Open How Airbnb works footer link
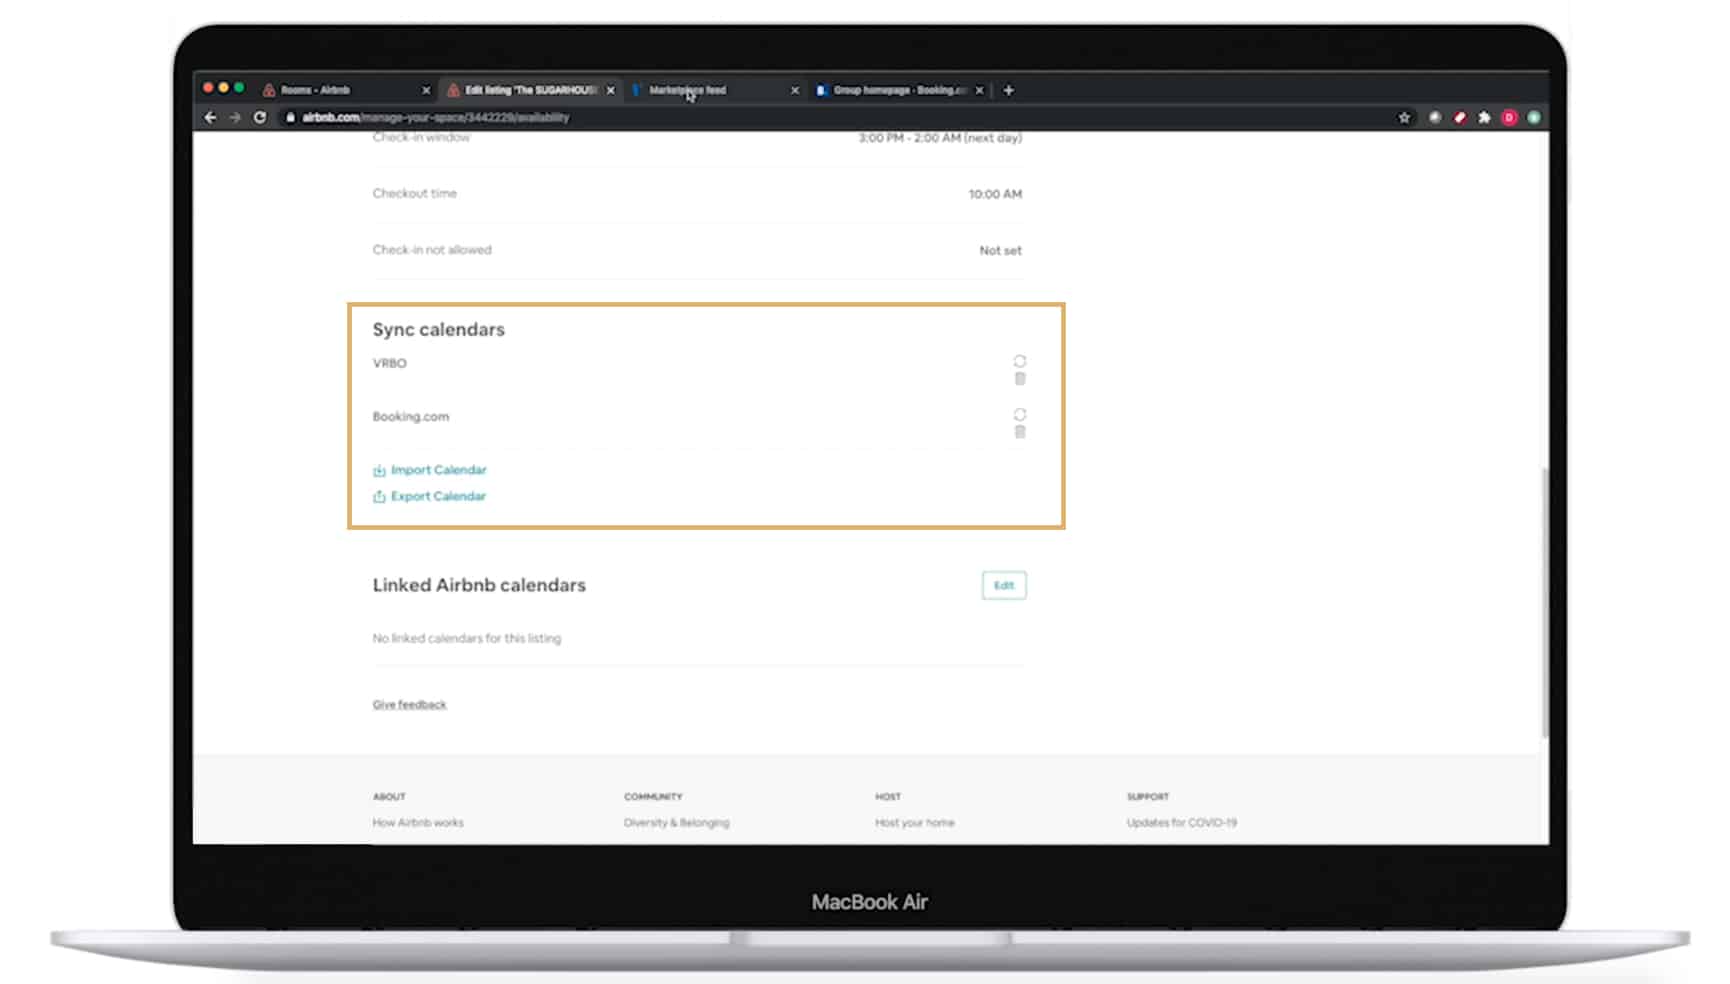Viewport: 1730px width, 984px height. click(x=418, y=823)
